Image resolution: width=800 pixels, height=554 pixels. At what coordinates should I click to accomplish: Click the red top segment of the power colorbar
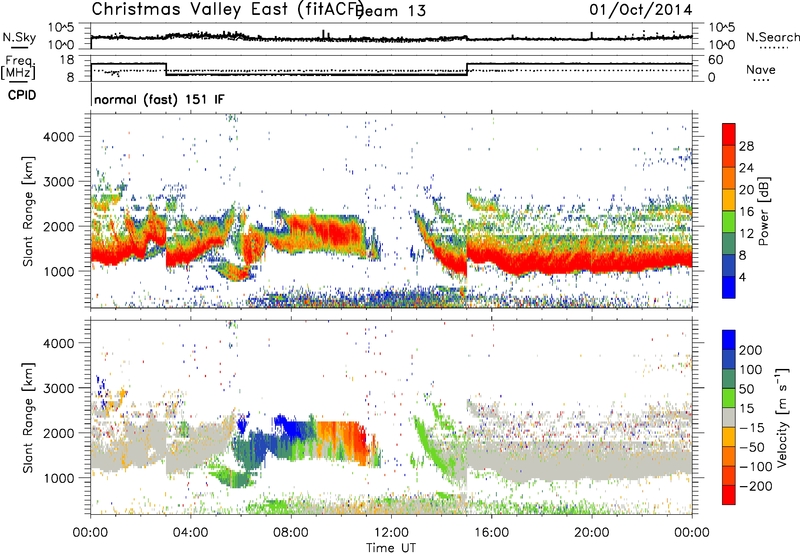pyautogui.click(x=729, y=134)
